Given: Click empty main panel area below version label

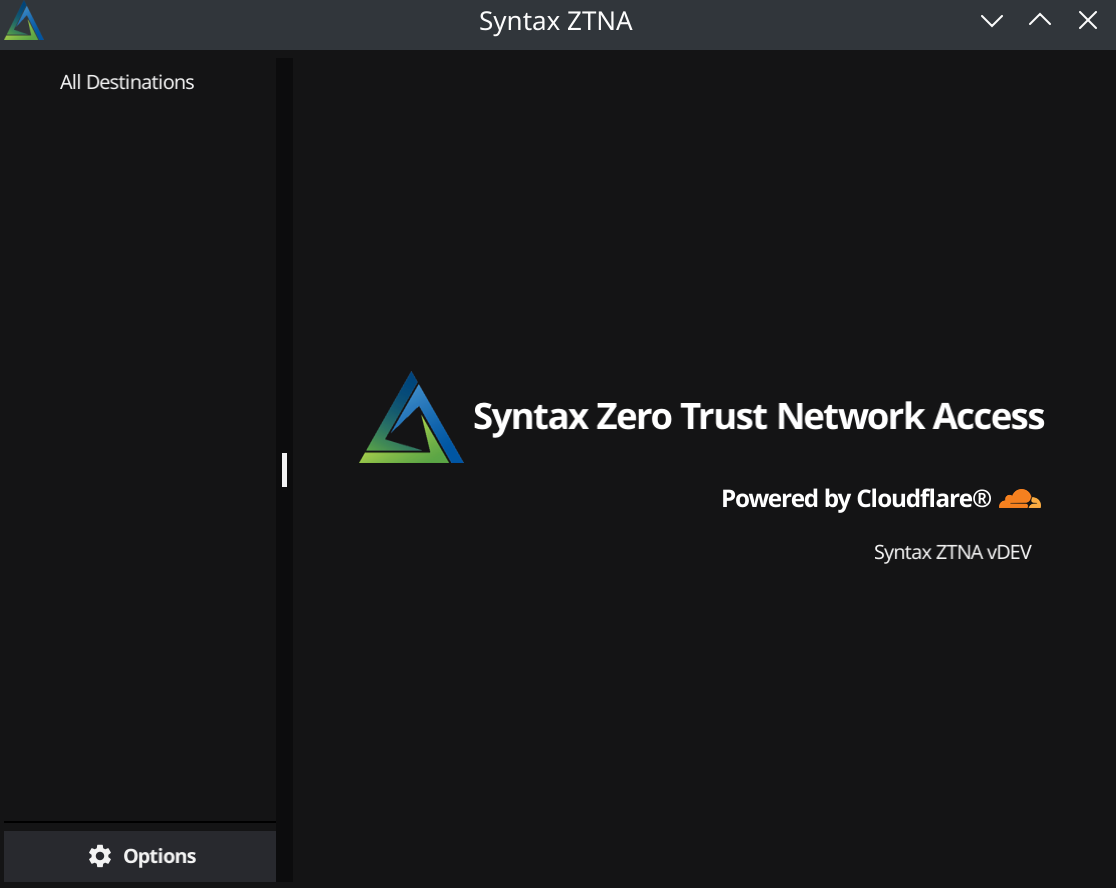Looking at the screenshot, I should 700,720.
